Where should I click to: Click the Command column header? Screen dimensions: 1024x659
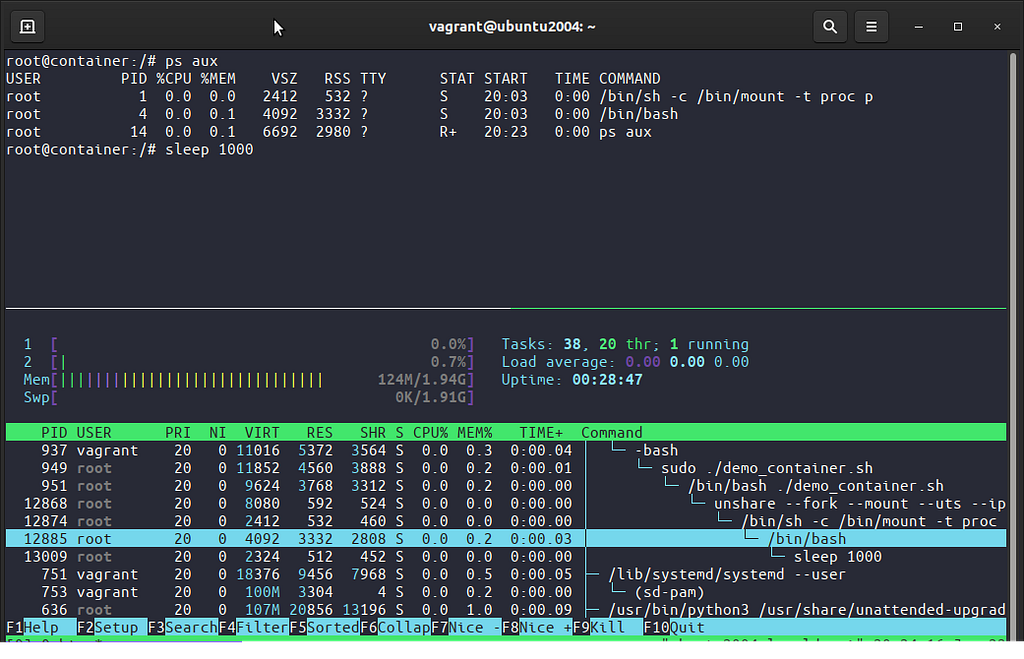pyautogui.click(x=612, y=432)
